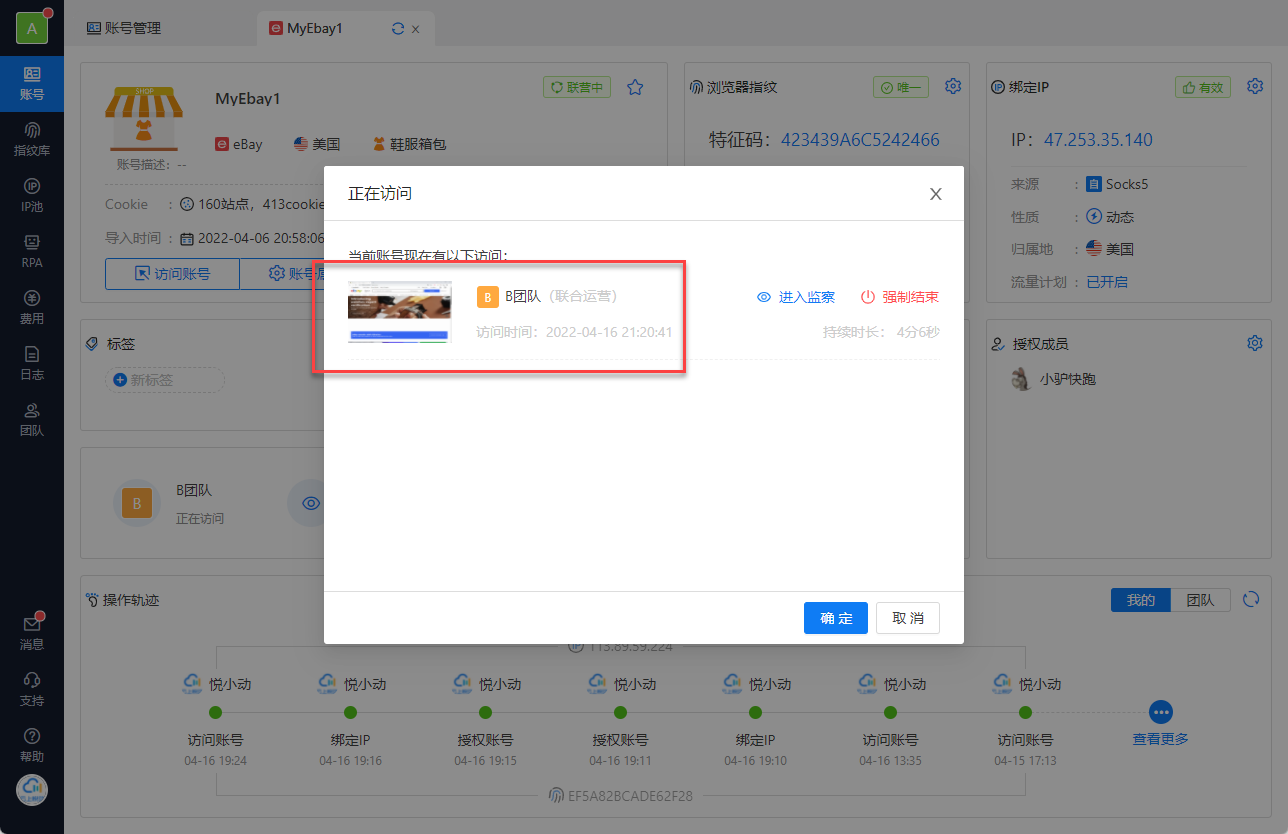This screenshot has height=834, width=1288.
Task: Click 强制结束 to force end session
Action: pos(899,297)
